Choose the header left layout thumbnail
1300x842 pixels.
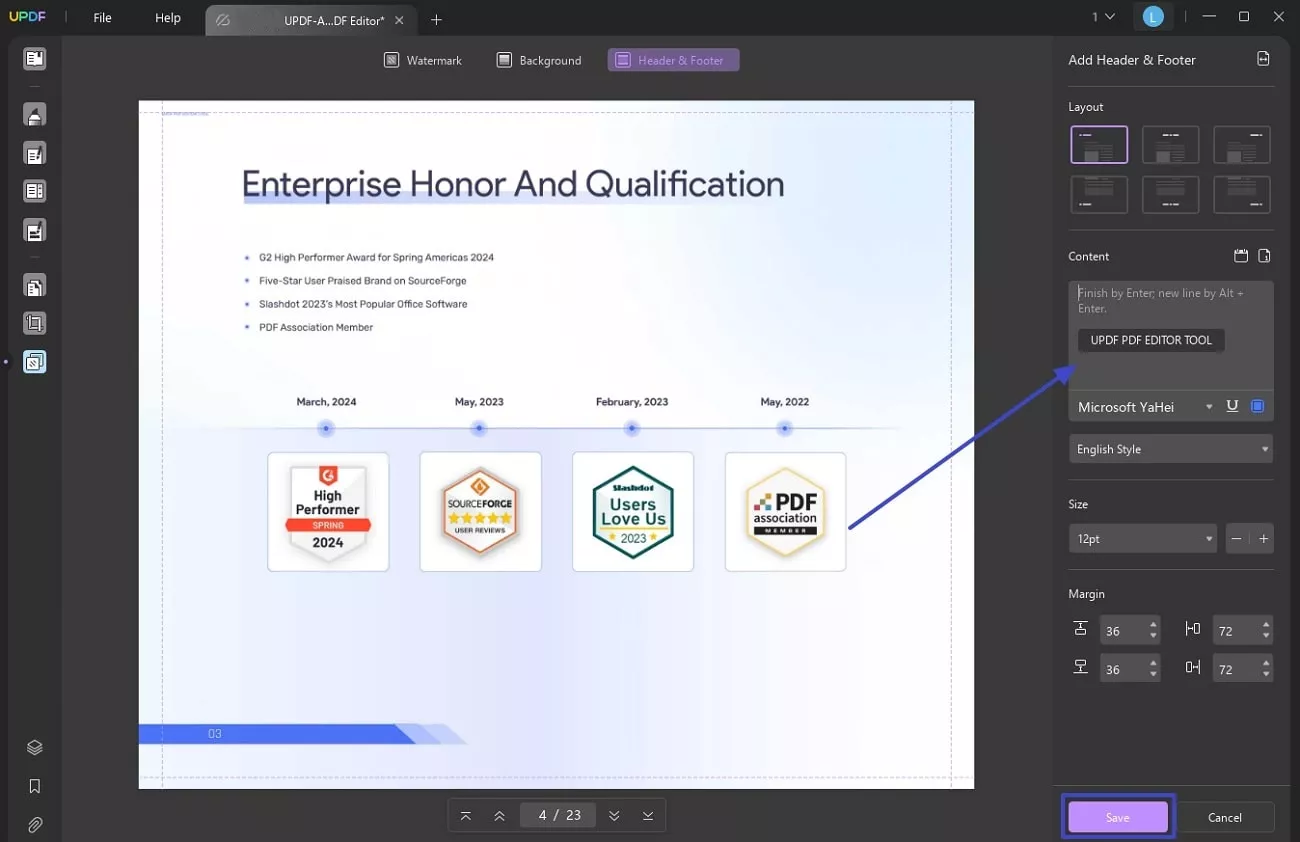1099,145
